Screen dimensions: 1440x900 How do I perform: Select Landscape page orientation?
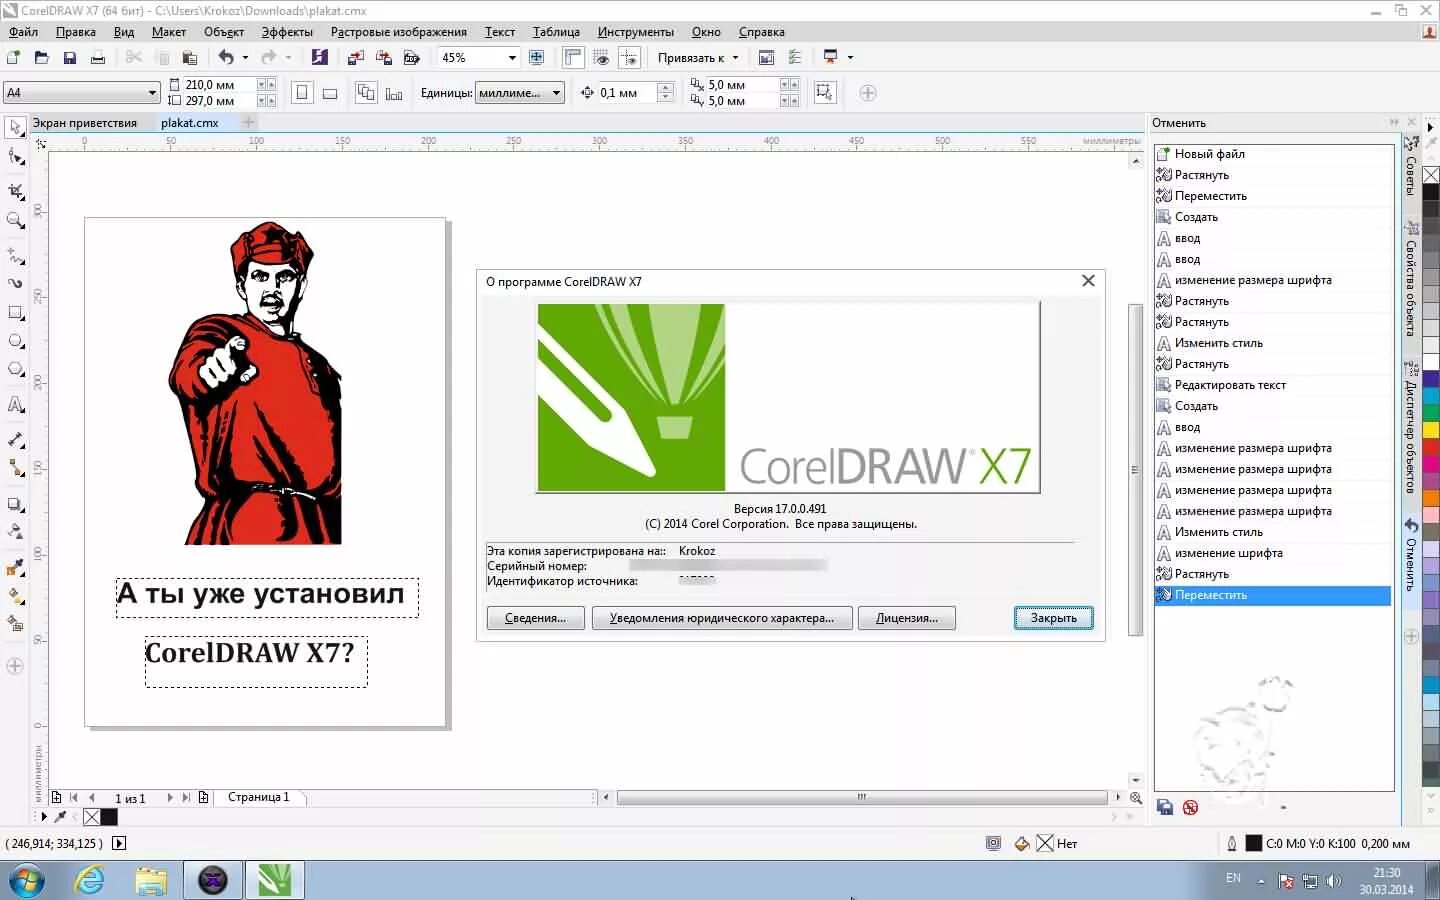coord(330,93)
